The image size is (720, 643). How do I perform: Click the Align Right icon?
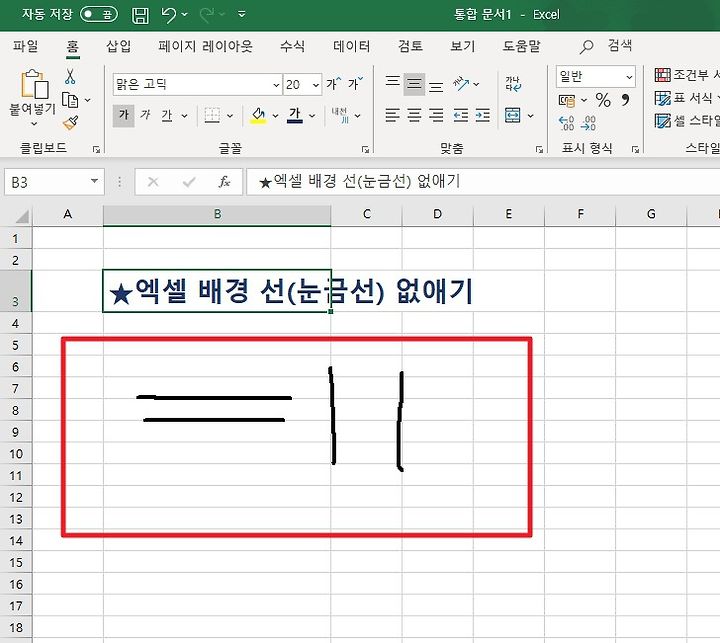pyautogui.click(x=436, y=115)
